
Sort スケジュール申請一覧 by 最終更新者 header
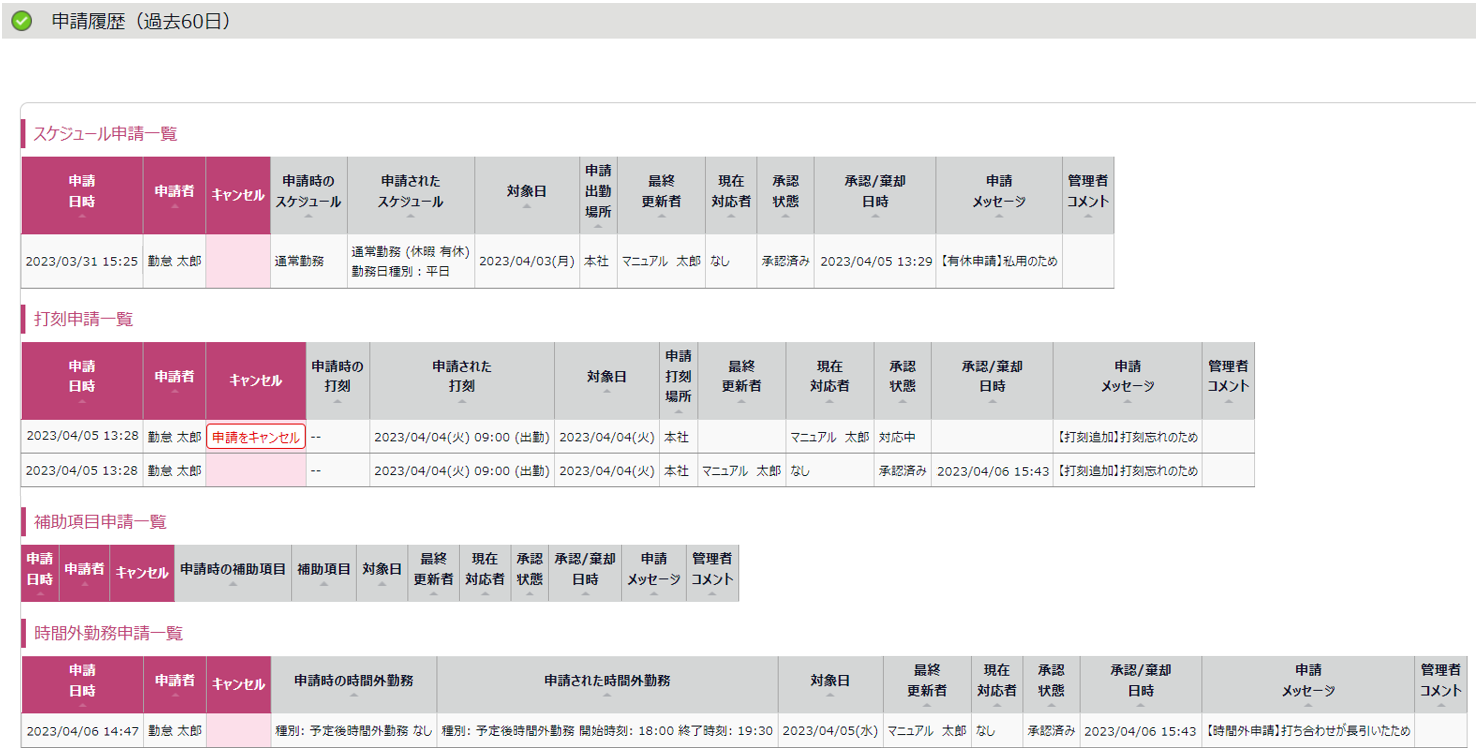pyautogui.click(x=661, y=195)
